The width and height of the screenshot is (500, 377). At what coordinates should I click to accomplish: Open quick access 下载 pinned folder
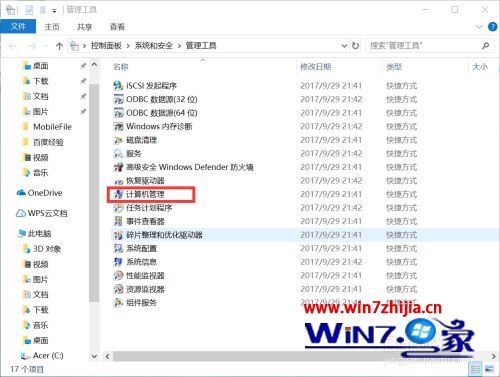pos(35,81)
